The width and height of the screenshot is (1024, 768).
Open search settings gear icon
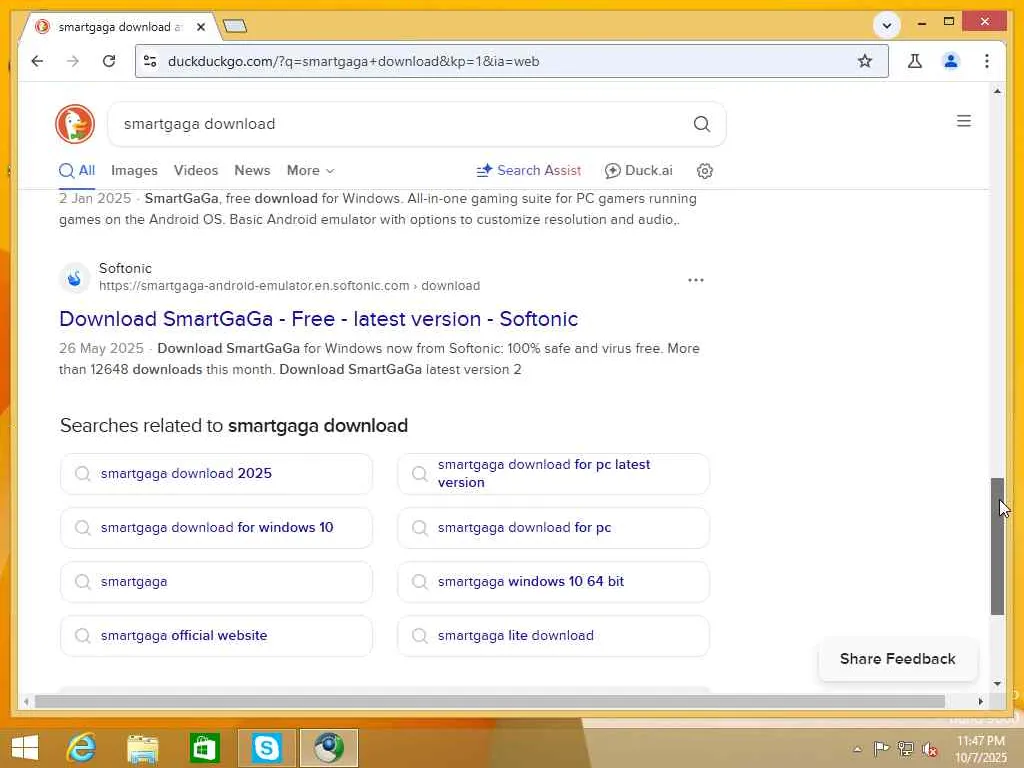click(705, 170)
